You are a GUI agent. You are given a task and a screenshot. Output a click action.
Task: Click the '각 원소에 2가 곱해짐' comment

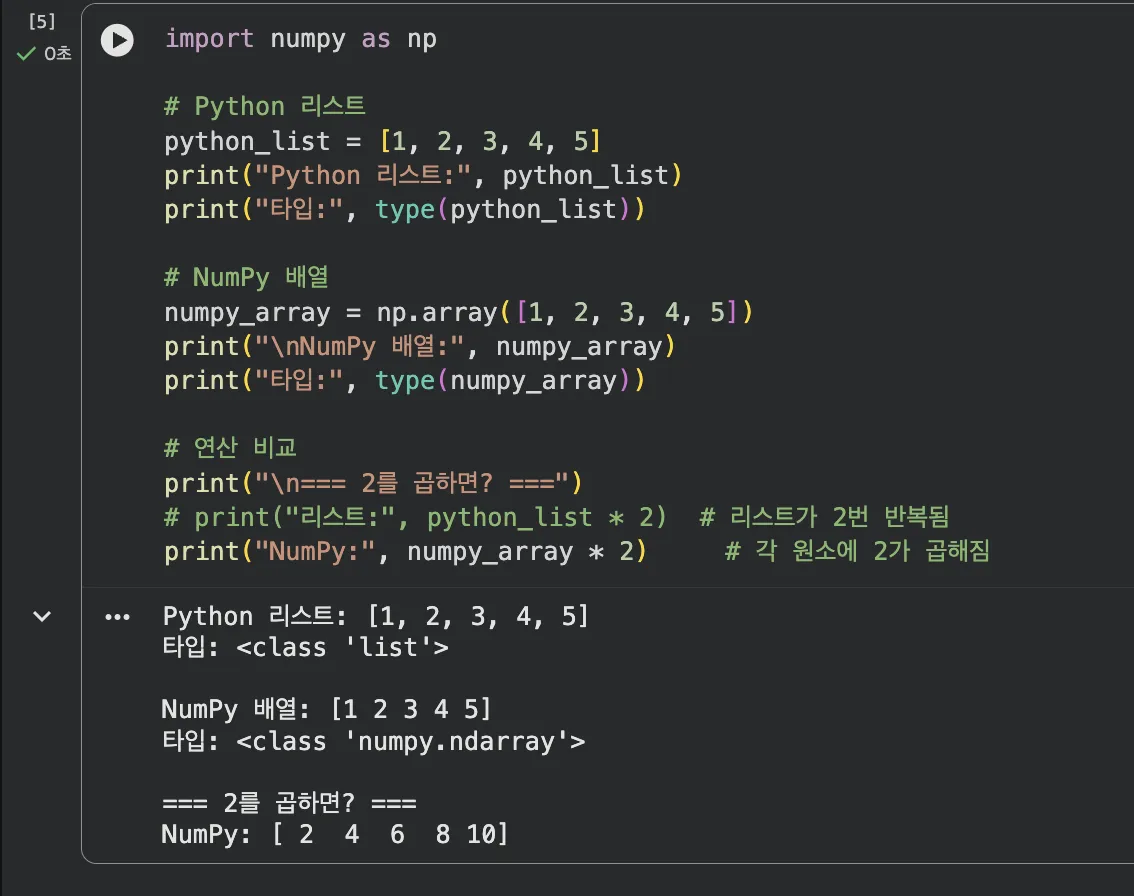click(856, 551)
